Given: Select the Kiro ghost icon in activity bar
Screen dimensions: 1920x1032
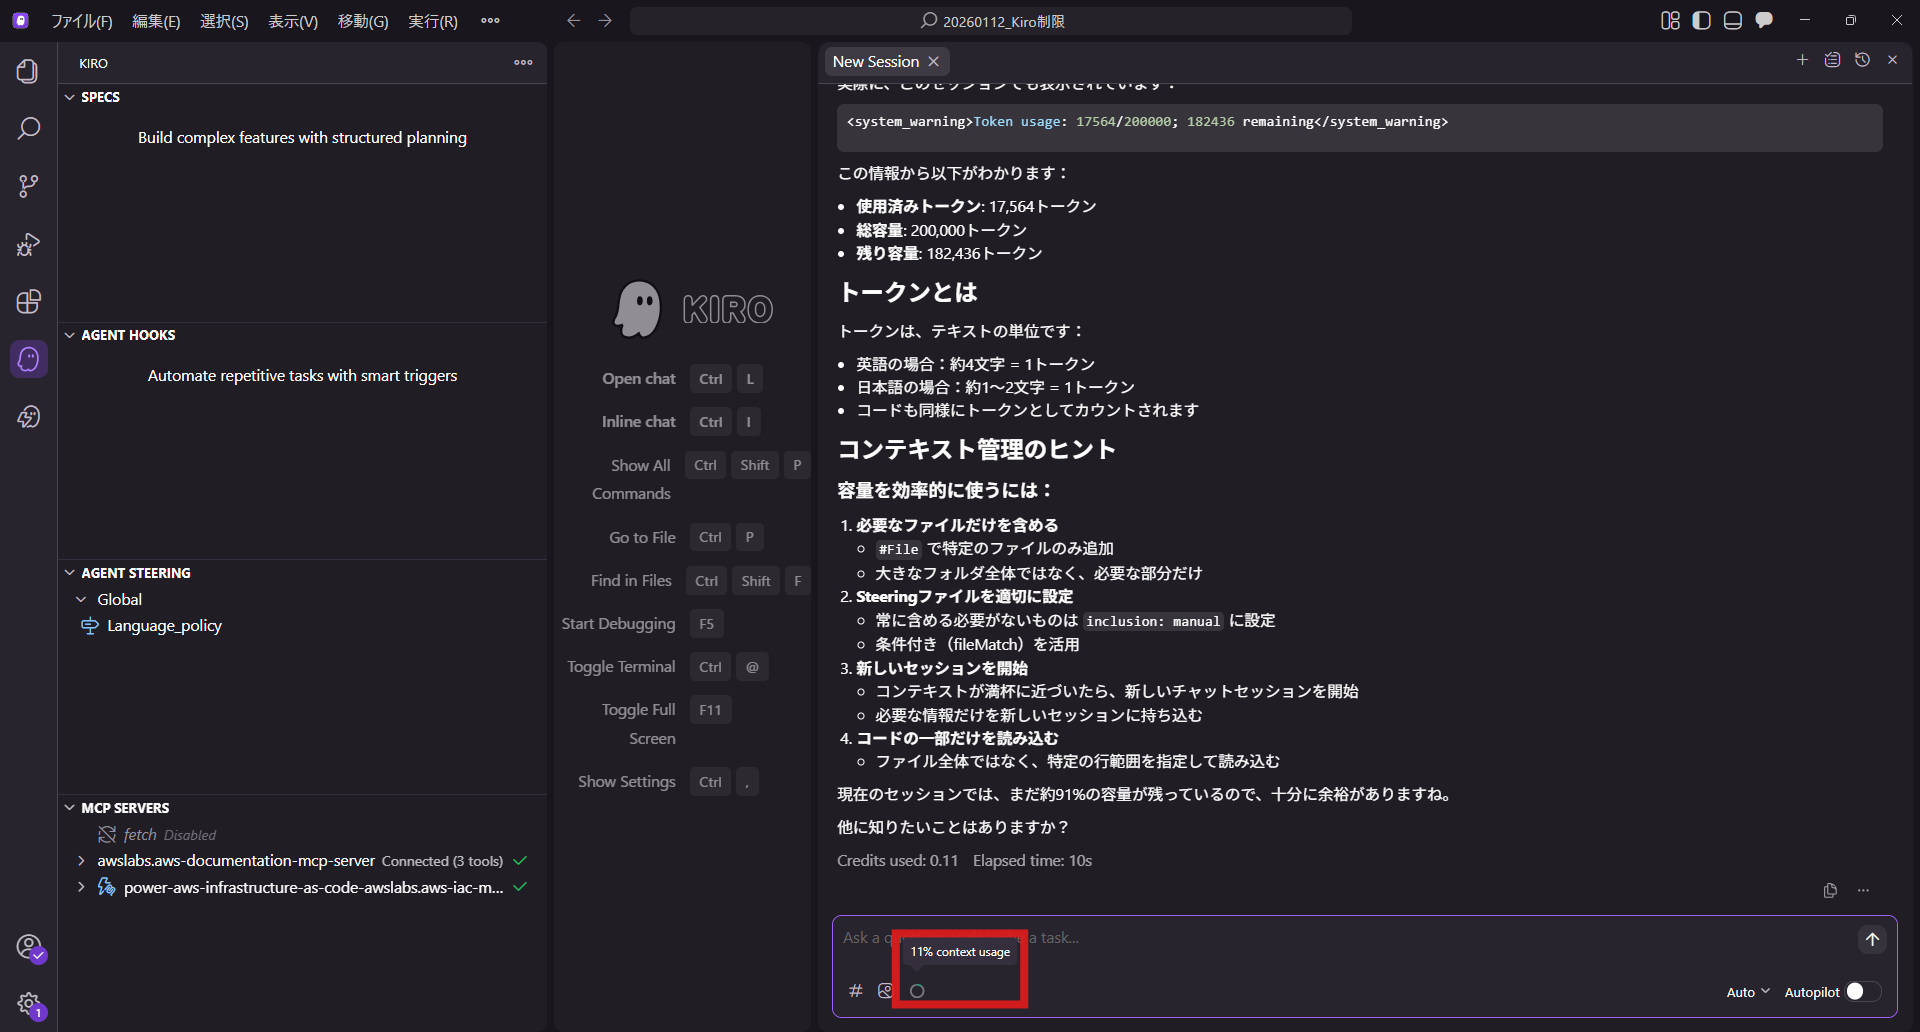Looking at the screenshot, I should coord(28,359).
